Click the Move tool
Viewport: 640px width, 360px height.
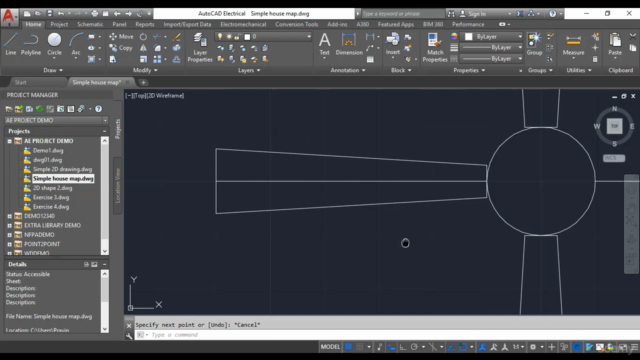pyautogui.click(x=121, y=37)
